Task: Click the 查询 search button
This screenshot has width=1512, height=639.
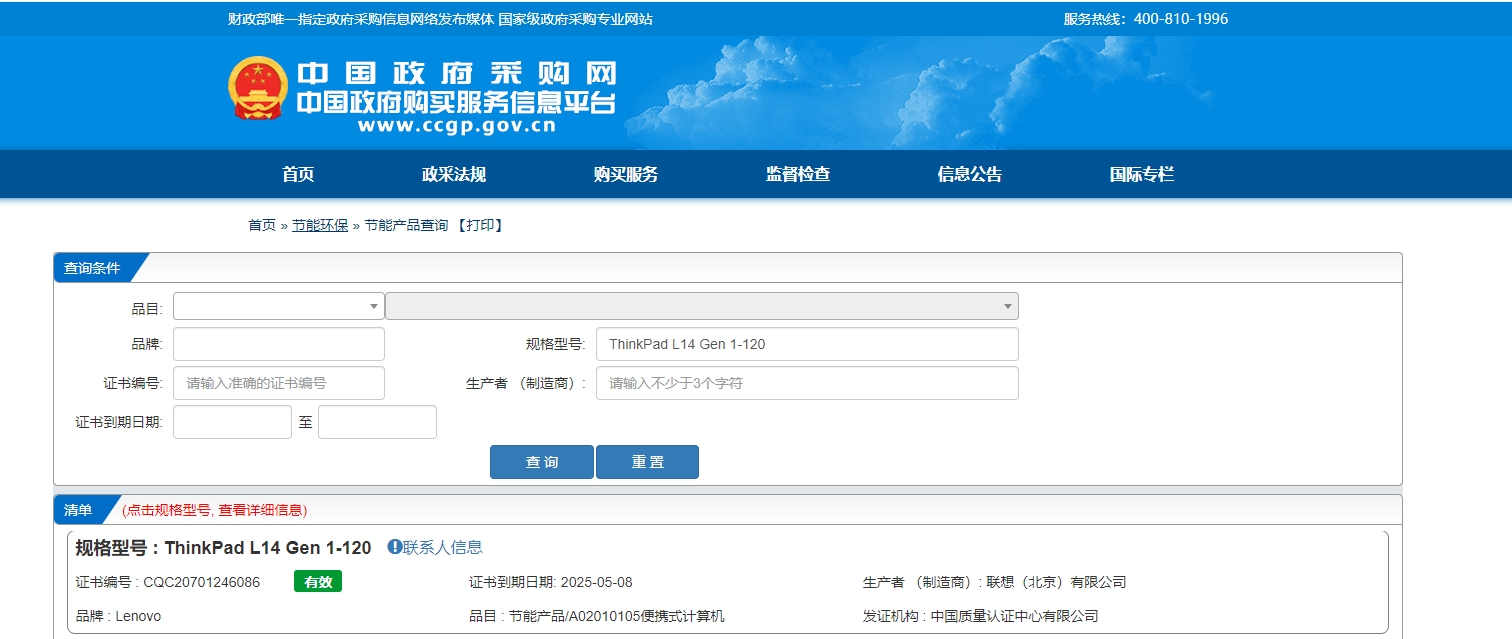Action: 542,462
